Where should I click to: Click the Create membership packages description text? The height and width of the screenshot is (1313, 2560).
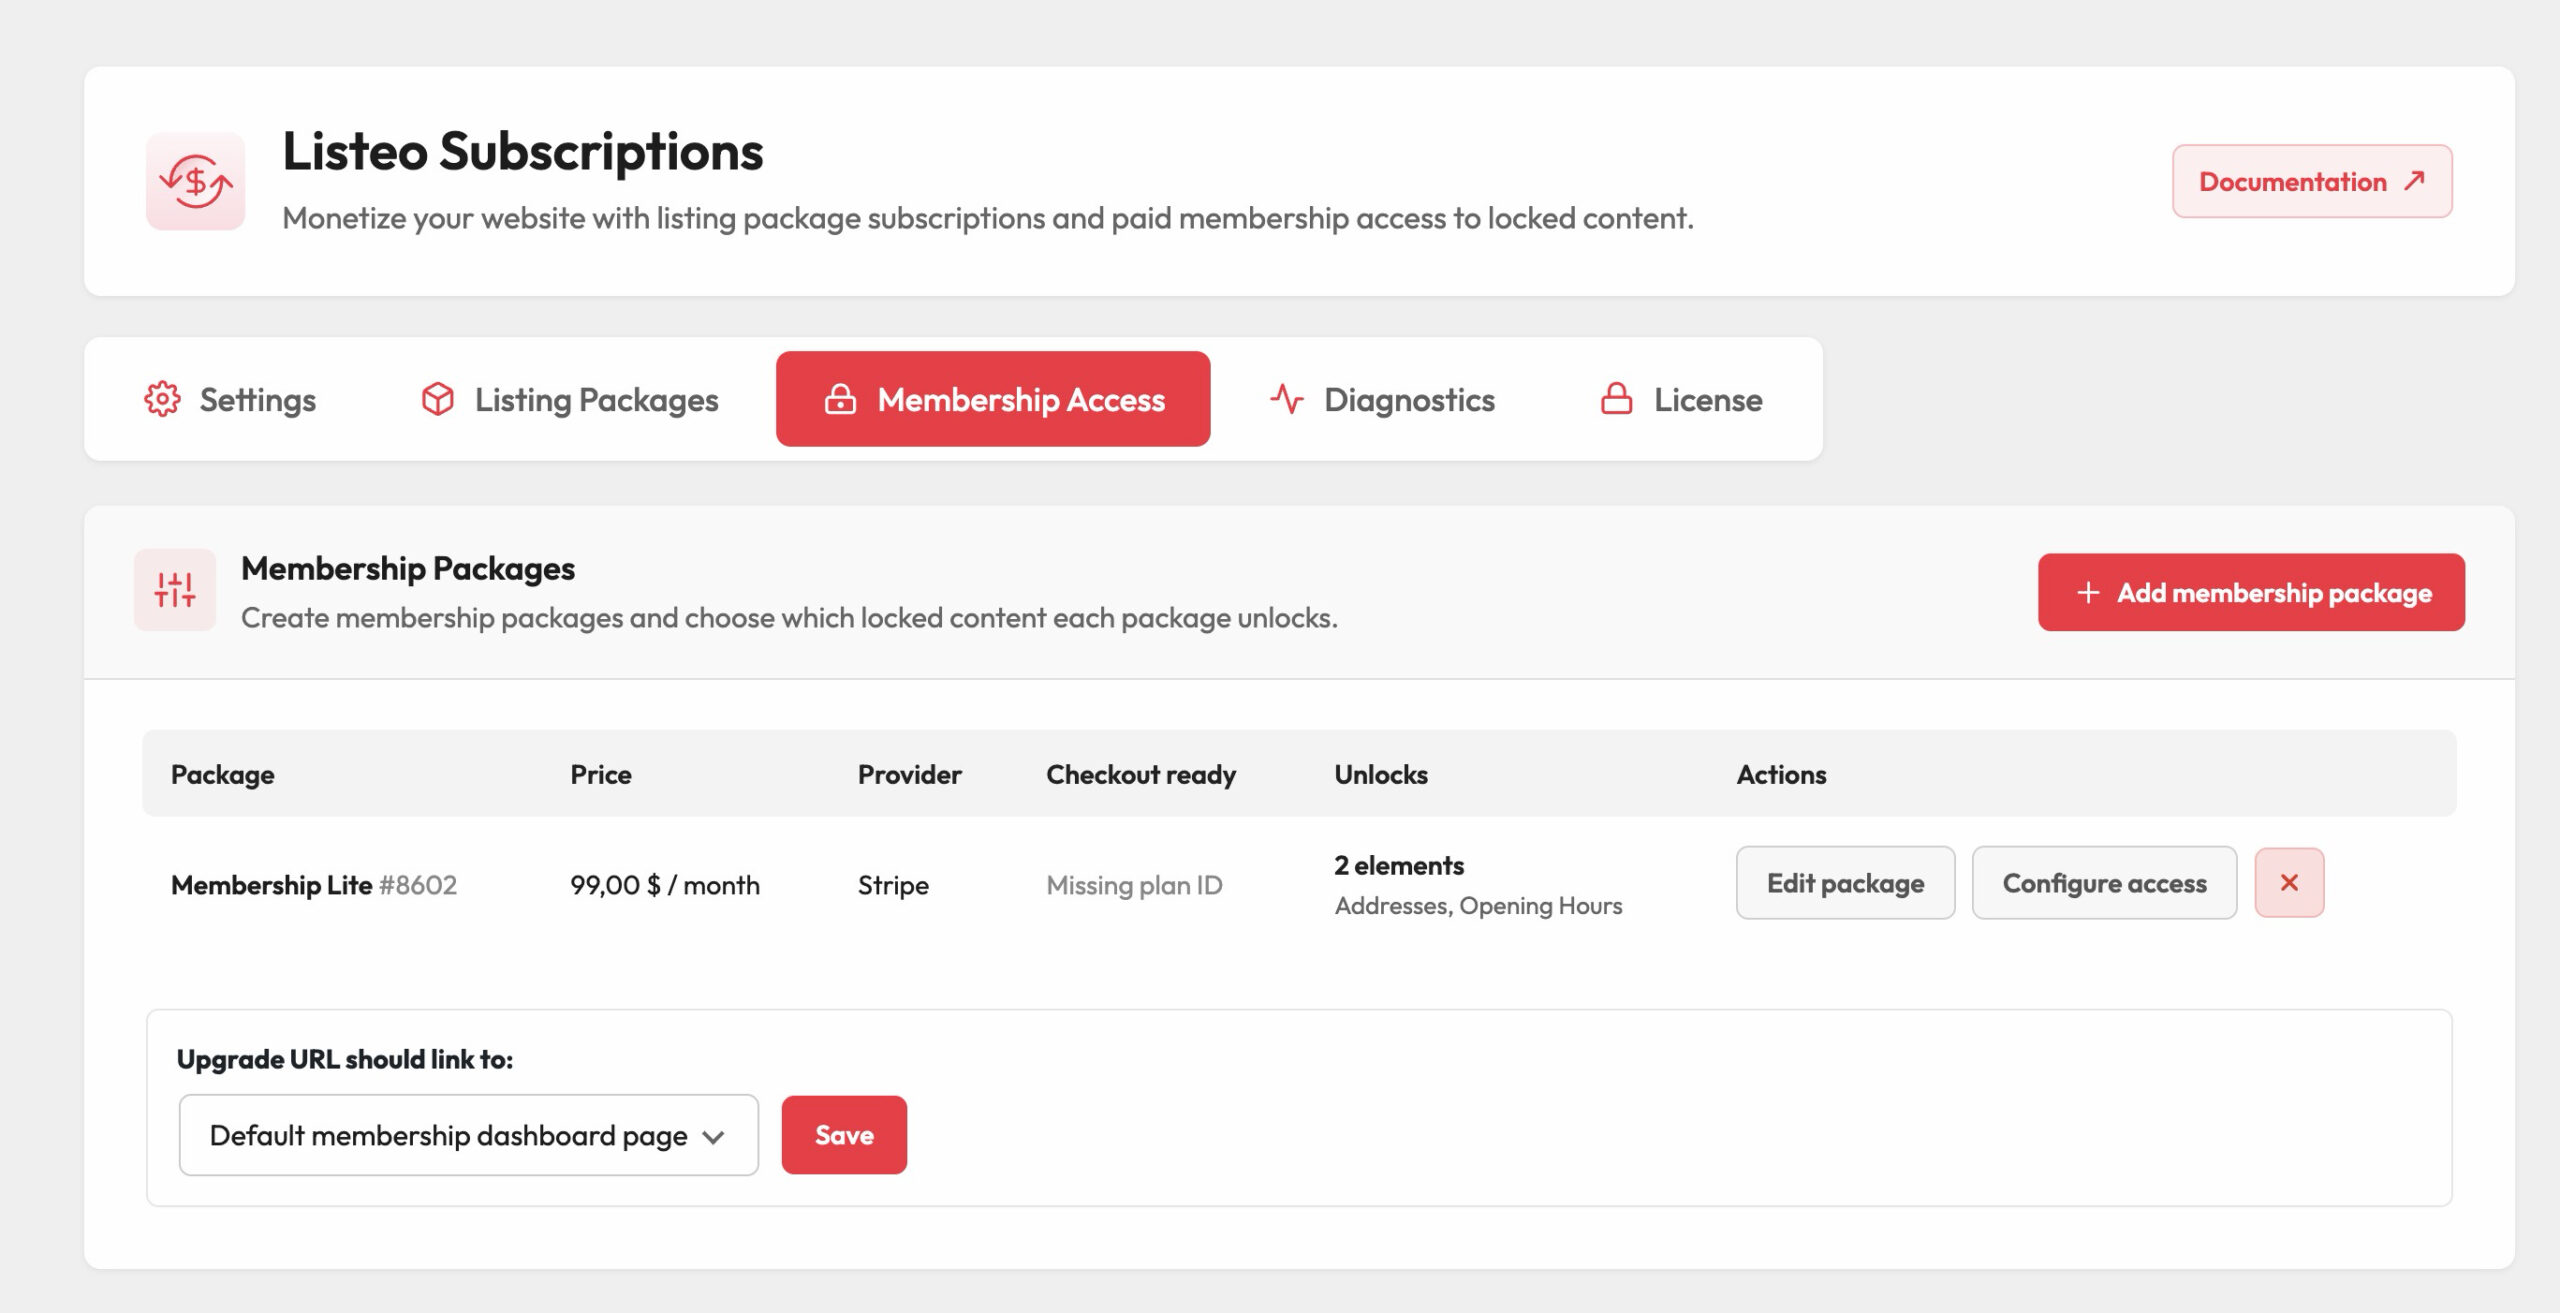[x=789, y=617]
